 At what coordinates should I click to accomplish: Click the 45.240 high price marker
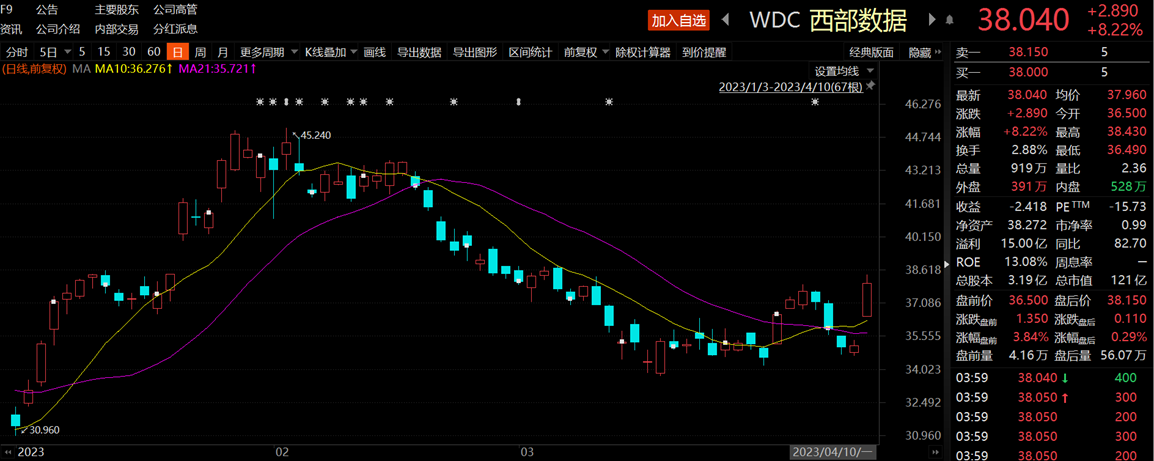point(315,135)
